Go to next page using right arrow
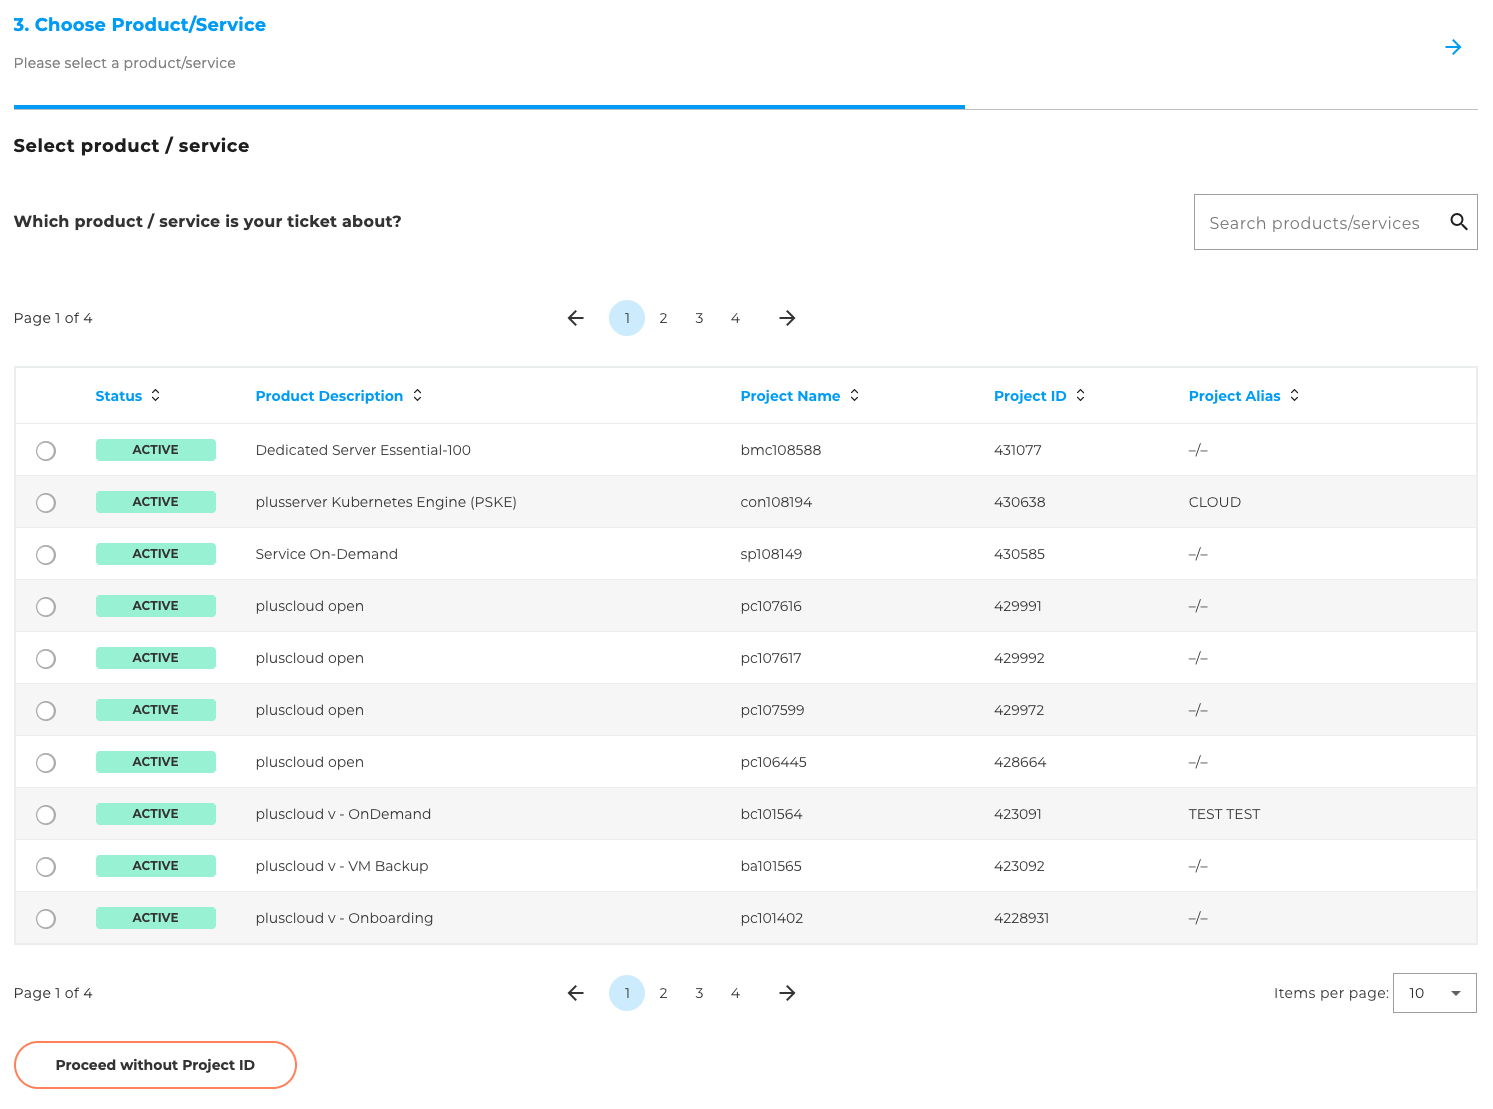The width and height of the screenshot is (1493, 1109). (x=787, y=318)
